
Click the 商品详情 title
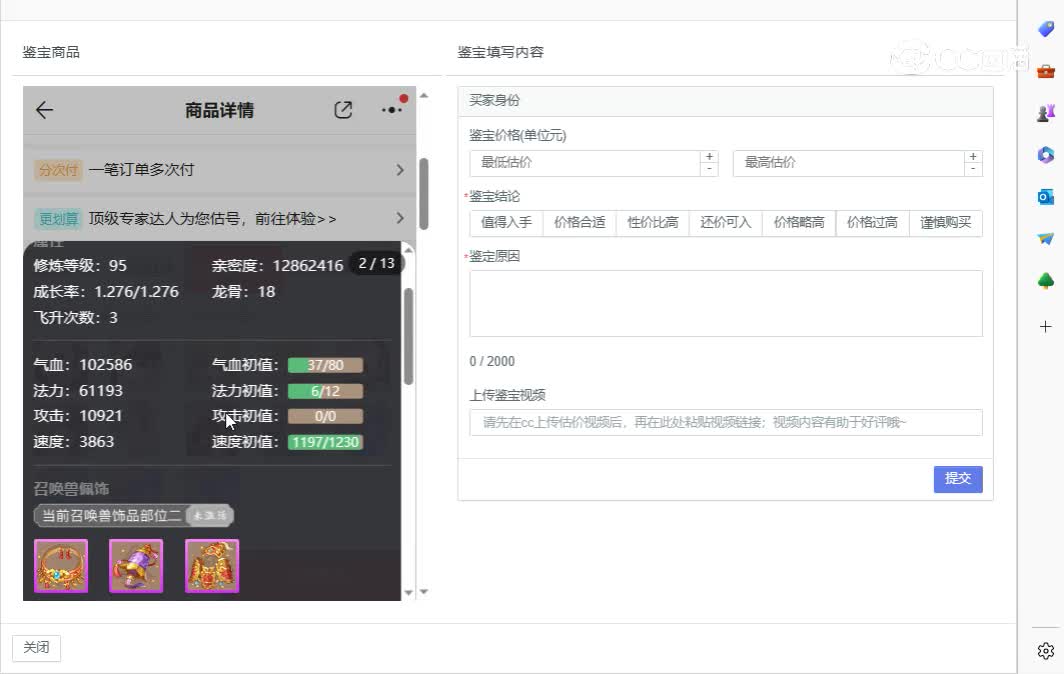click(219, 110)
